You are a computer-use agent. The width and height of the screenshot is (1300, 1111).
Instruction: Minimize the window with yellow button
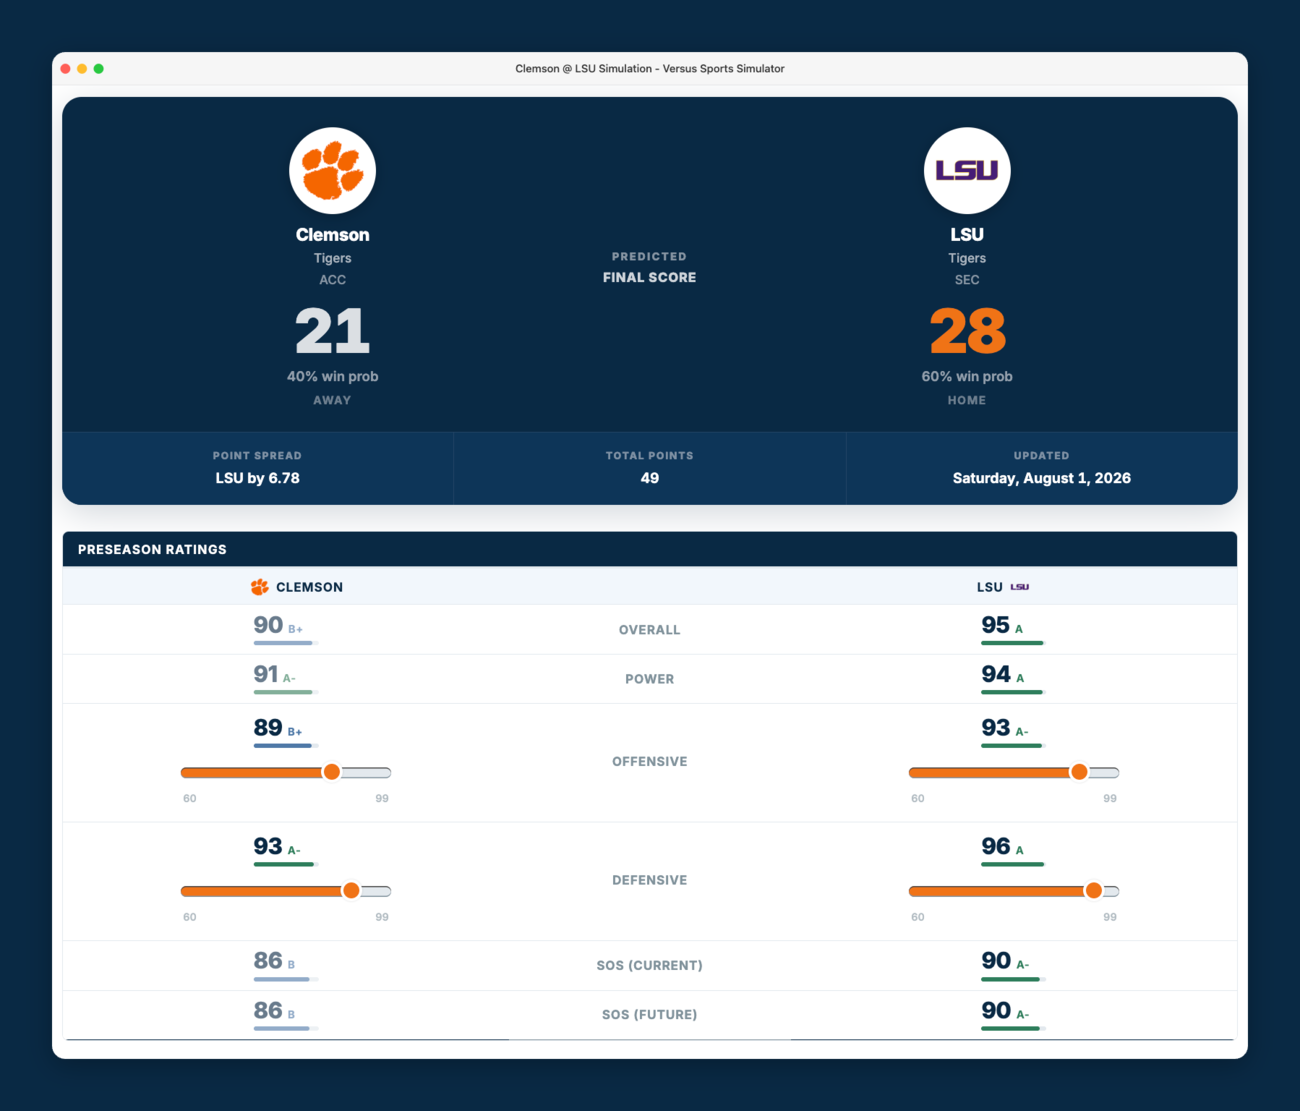(82, 69)
